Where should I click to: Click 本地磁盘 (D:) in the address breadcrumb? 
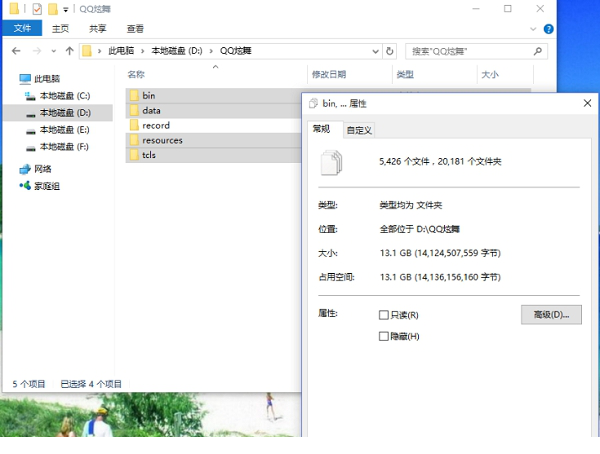tap(177, 51)
